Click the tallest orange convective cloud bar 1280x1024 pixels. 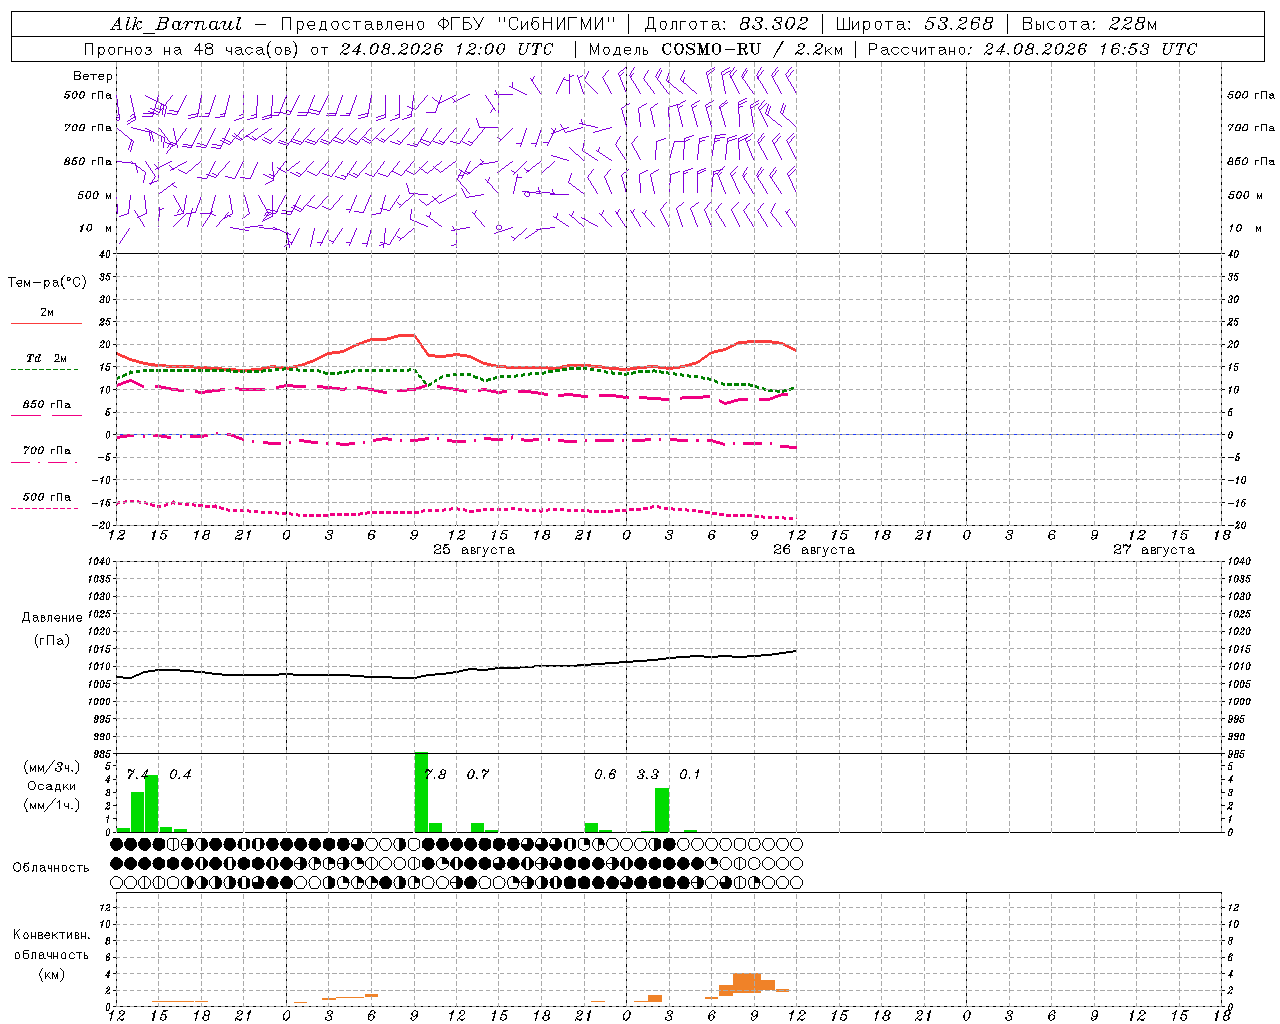[747, 983]
